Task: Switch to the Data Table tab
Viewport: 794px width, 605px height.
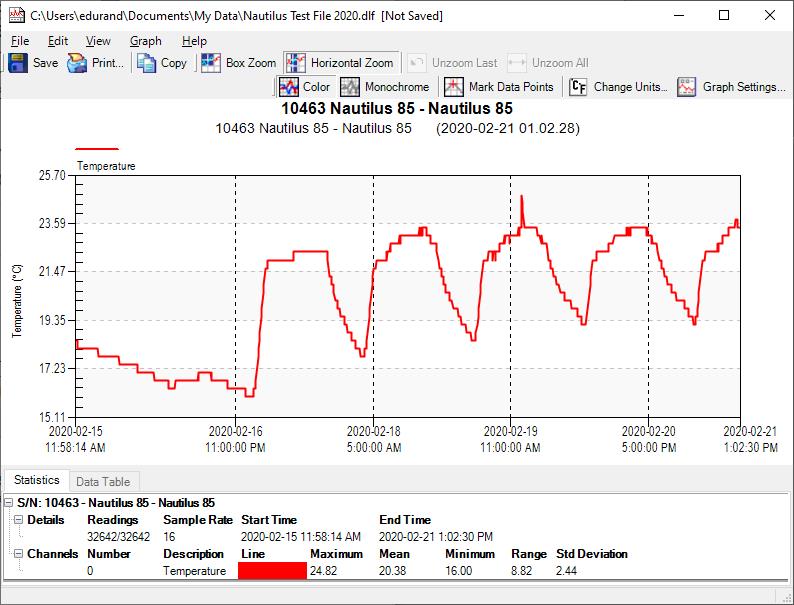Action: coord(103,481)
